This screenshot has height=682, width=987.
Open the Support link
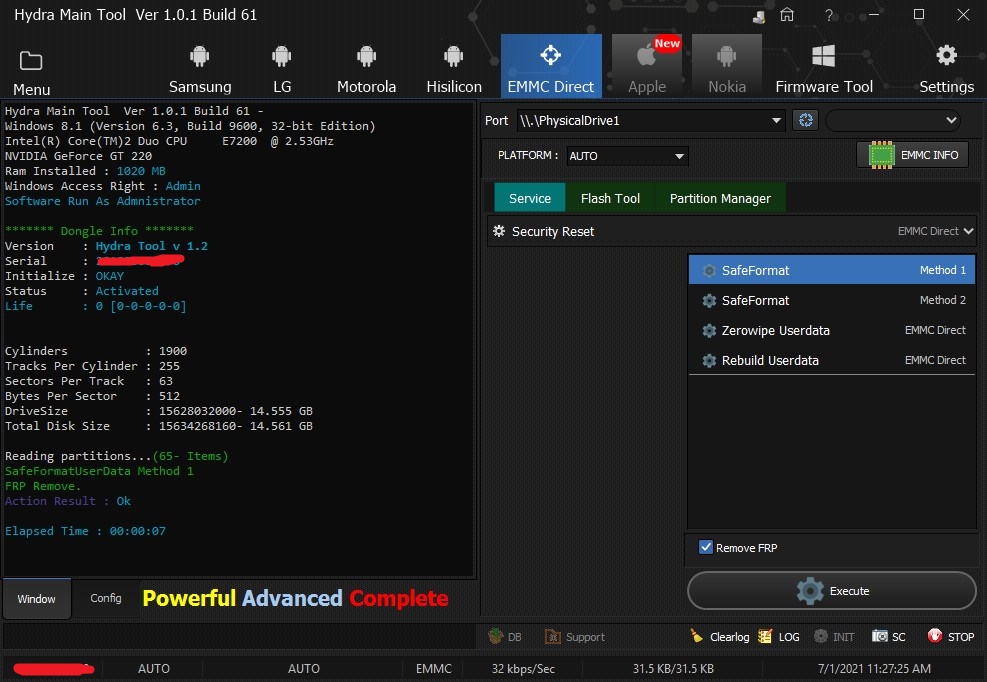[574, 637]
